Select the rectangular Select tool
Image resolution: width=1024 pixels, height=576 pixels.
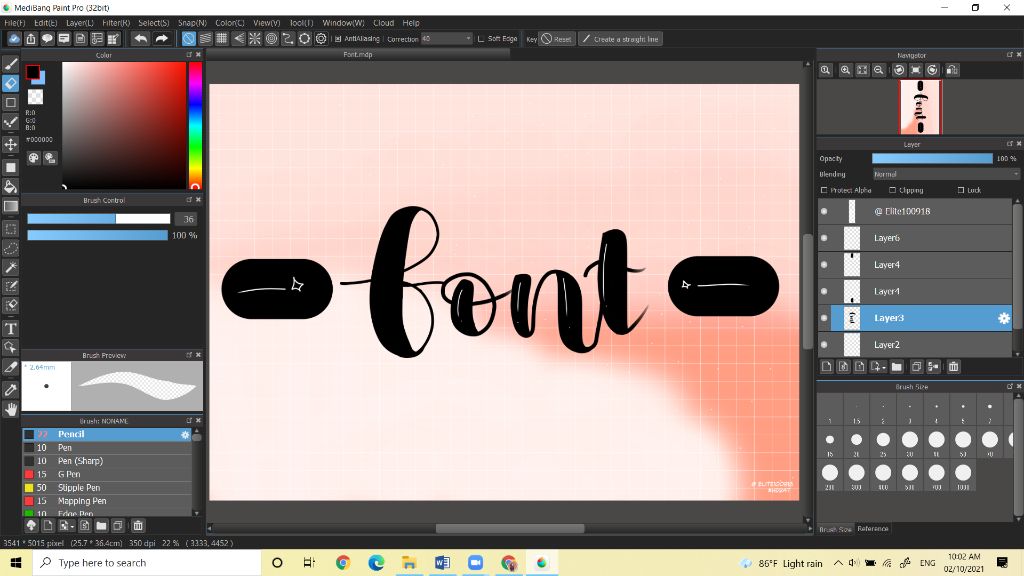click(10, 229)
